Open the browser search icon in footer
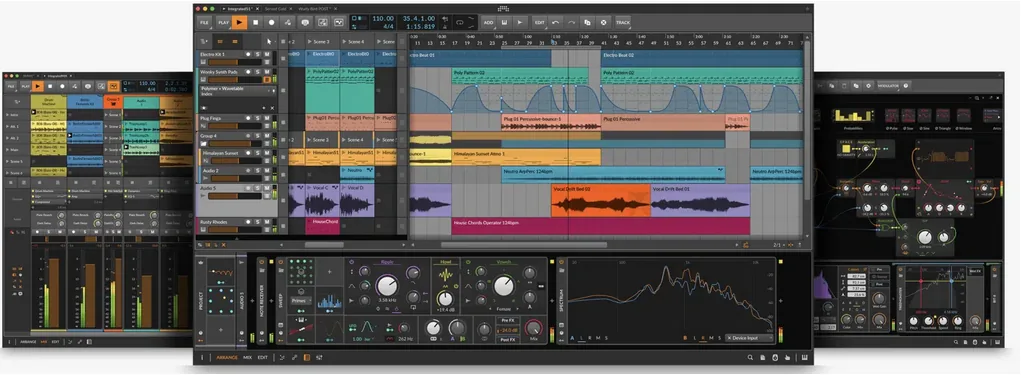Screen dimensions: 1021x375 [x=750, y=357]
